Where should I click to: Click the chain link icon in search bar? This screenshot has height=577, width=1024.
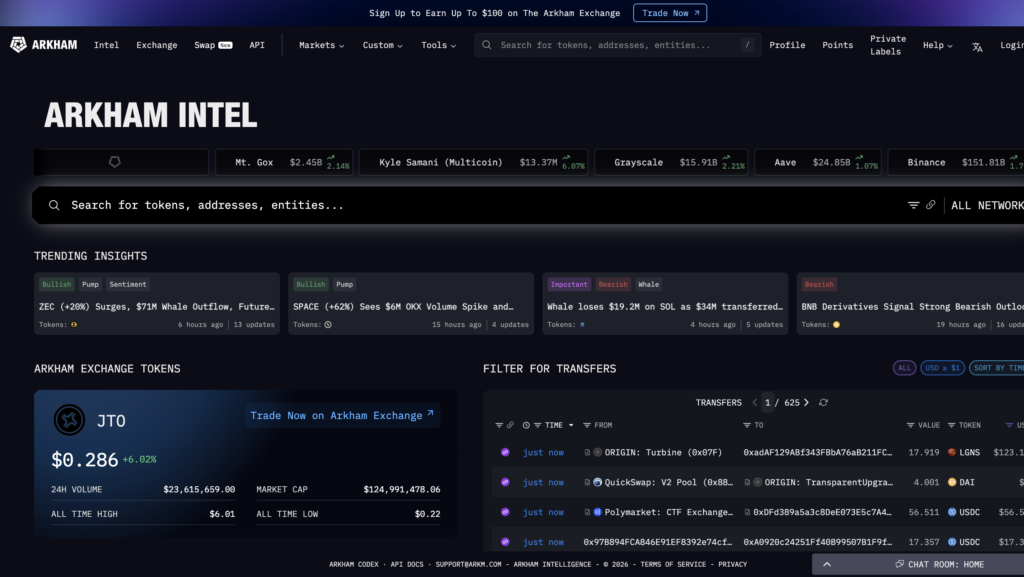pos(931,205)
